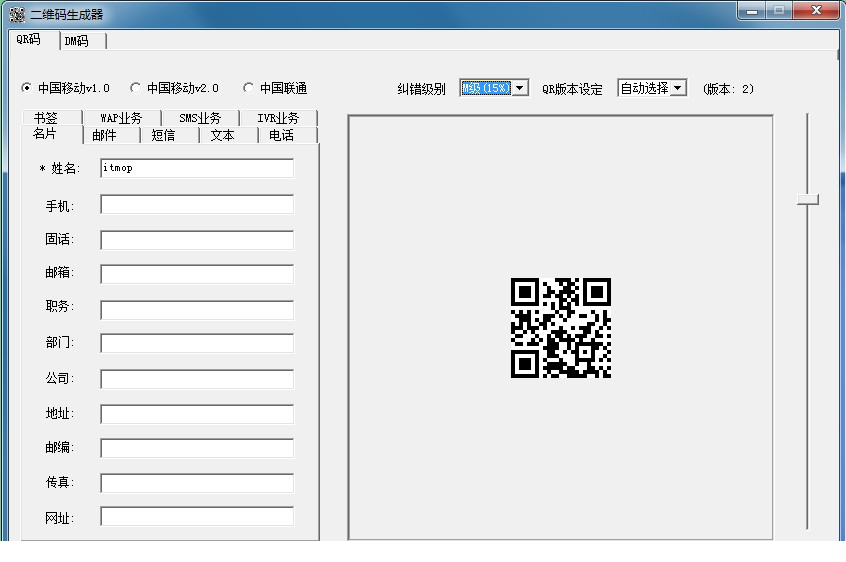Click the QR code size slider handle
846x562 pixels.
808,200
